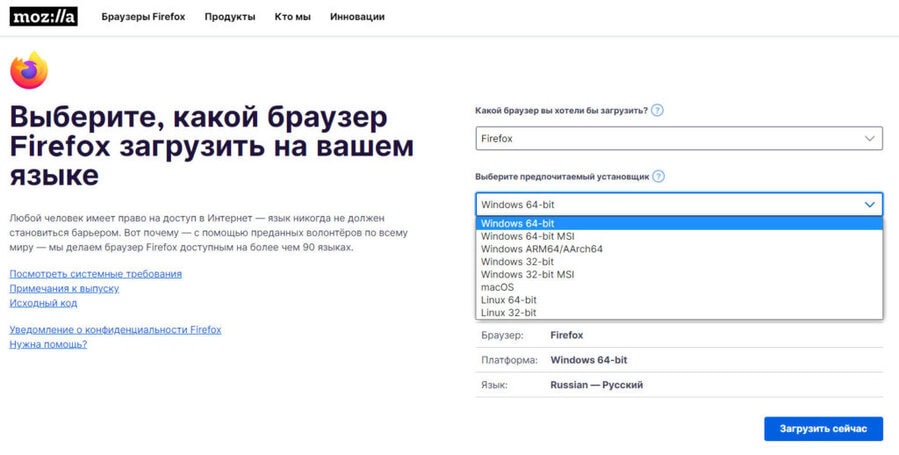Image resolution: width=899 pixels, height=455 pixels.
Task: Open Исходный код link
Action: point(44,303)
